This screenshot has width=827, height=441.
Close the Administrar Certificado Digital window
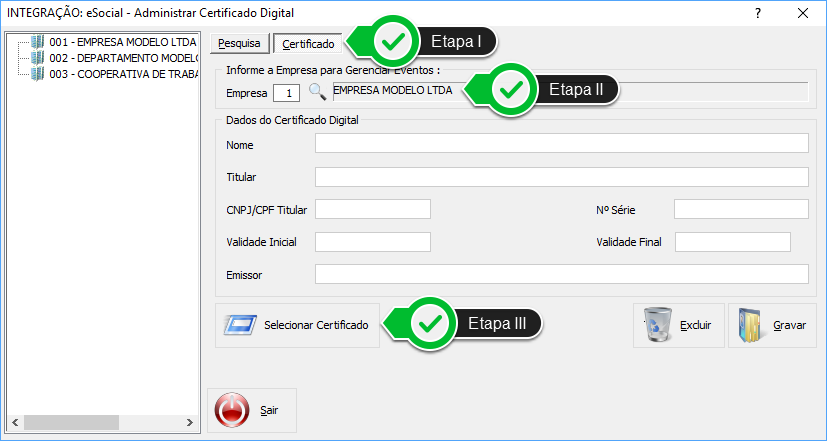click(x=803, y=13)
